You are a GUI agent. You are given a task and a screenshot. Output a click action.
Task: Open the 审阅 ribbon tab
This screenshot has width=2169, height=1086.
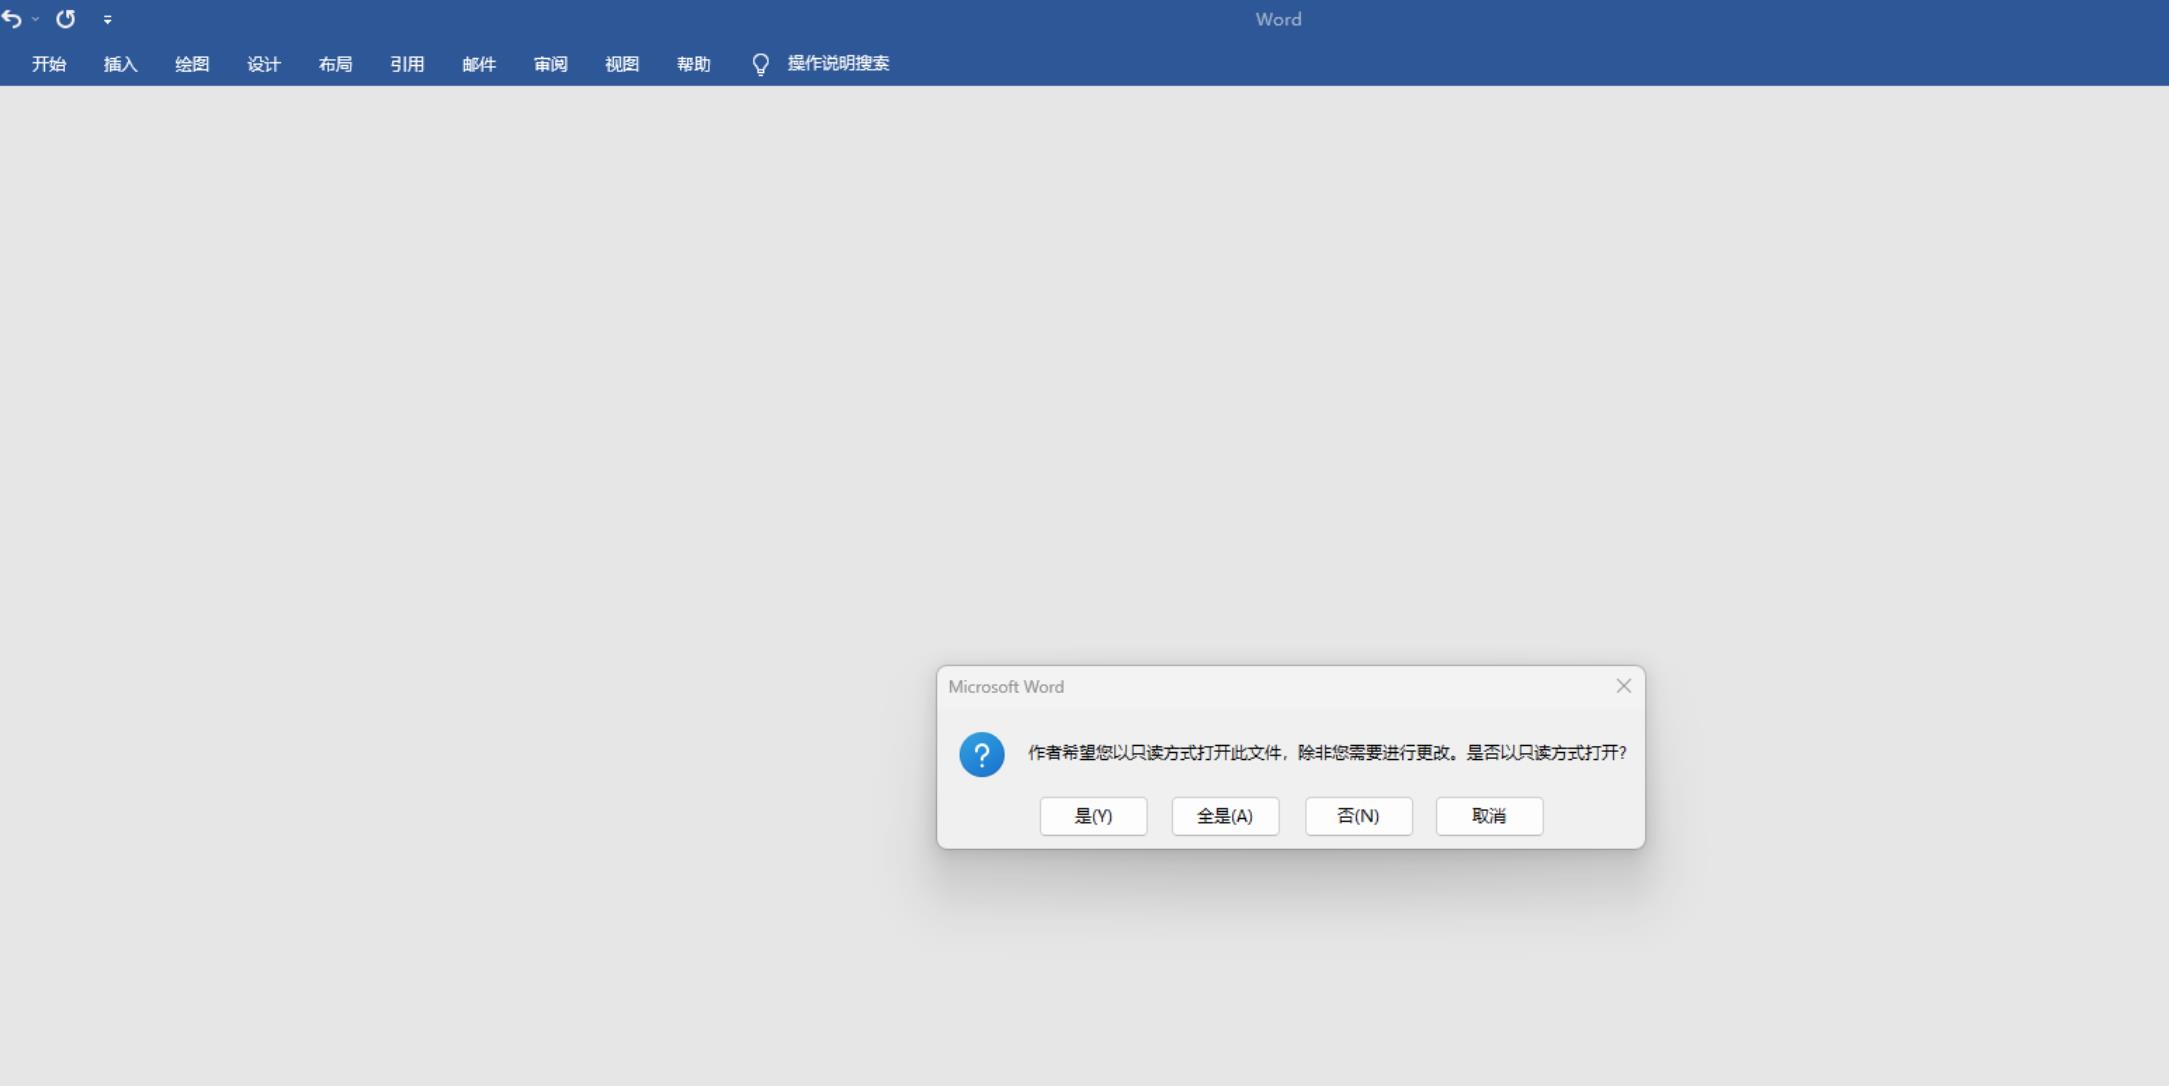[x=551, y=64]
